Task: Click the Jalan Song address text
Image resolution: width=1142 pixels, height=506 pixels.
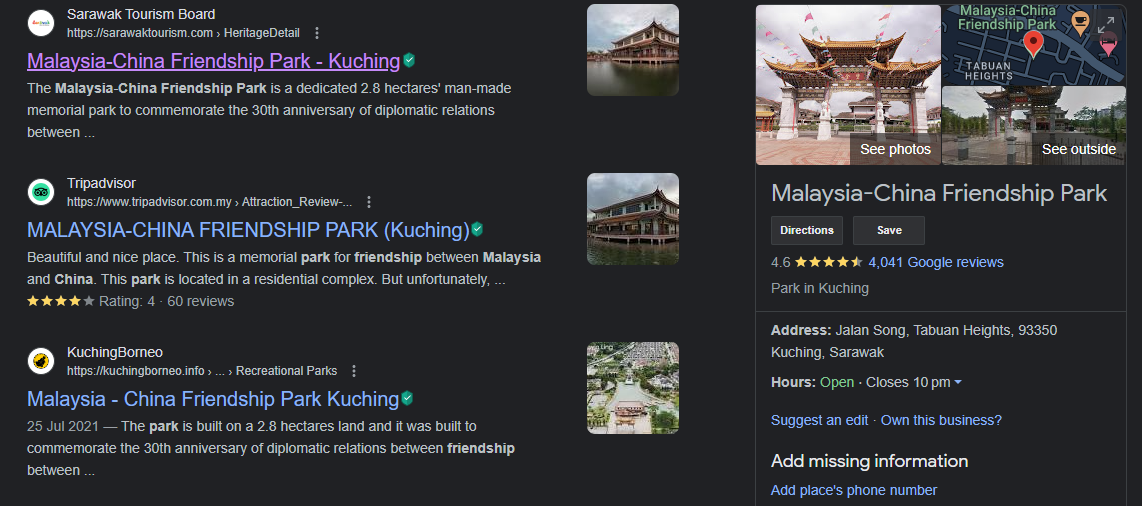Action: [x=914, y=341]
